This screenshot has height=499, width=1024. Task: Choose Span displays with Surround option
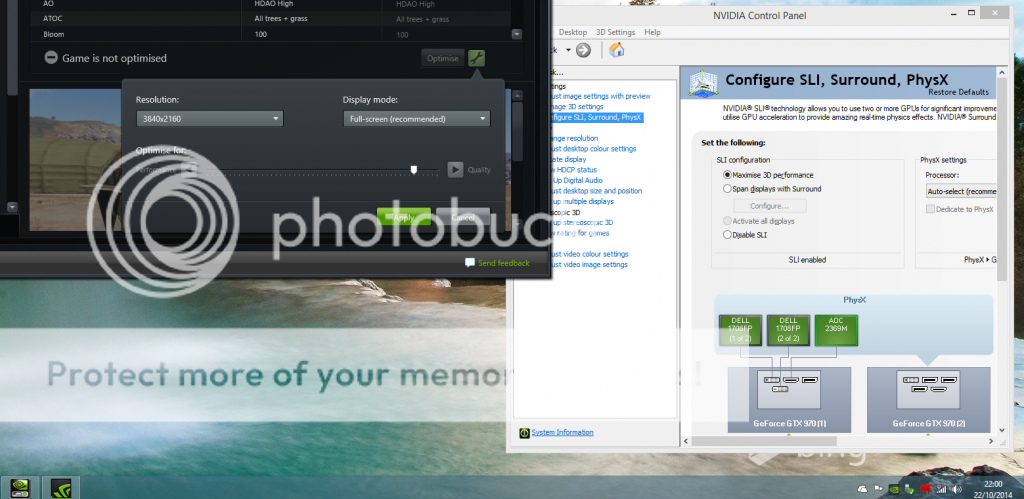pos(727,188)
